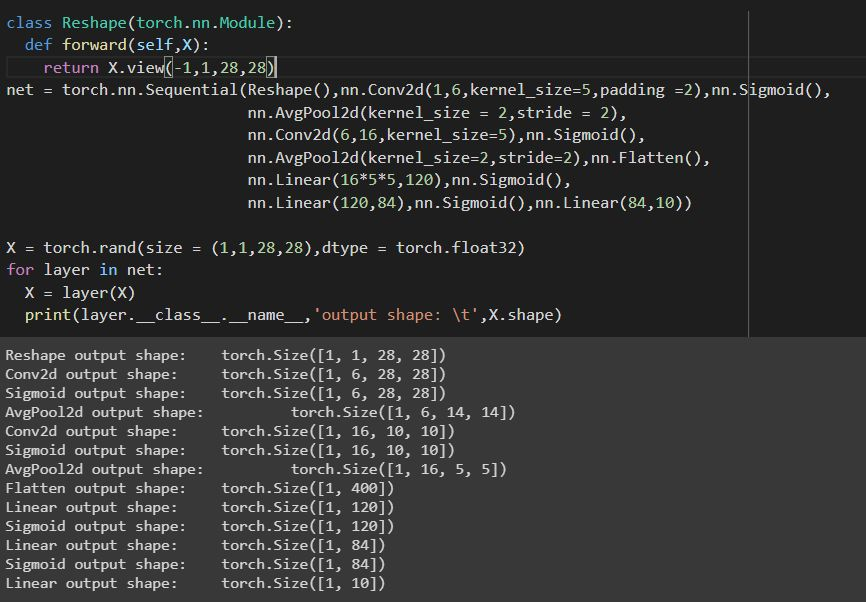Viewport: 866px width, 602px height.
Task: Click 'nn.Sigmoid()' after the 120,84 Linear layer
Action: (x=469, y=203)
